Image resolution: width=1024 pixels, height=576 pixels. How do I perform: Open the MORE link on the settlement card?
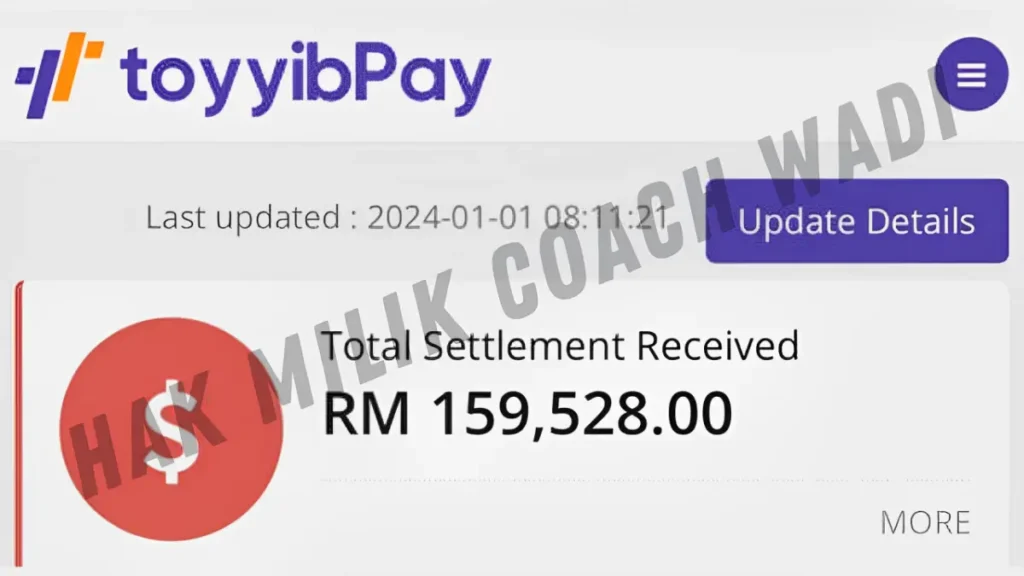point(925,522)
